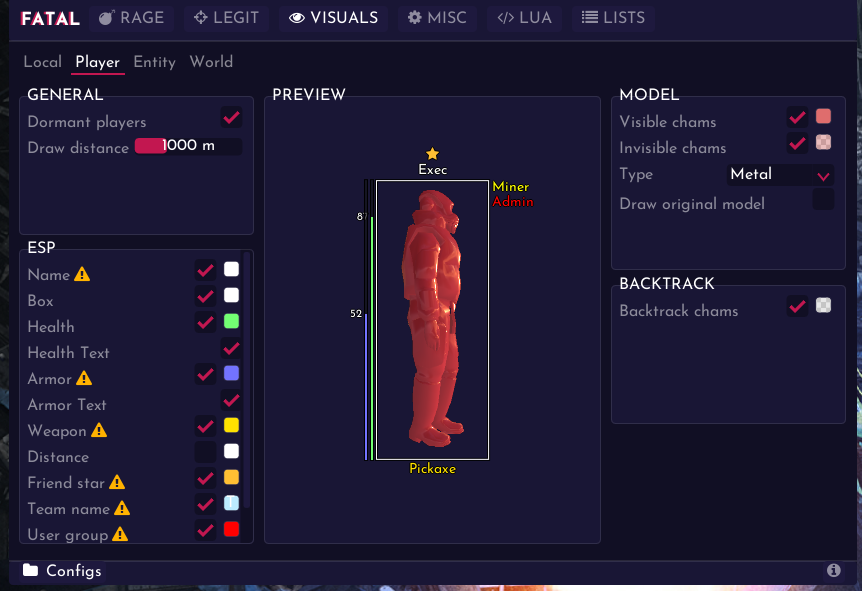This screenshot has height=591, width=862.
Task: Click the User group warning icon
Action: pyautogui.click(x=120, y=534)
